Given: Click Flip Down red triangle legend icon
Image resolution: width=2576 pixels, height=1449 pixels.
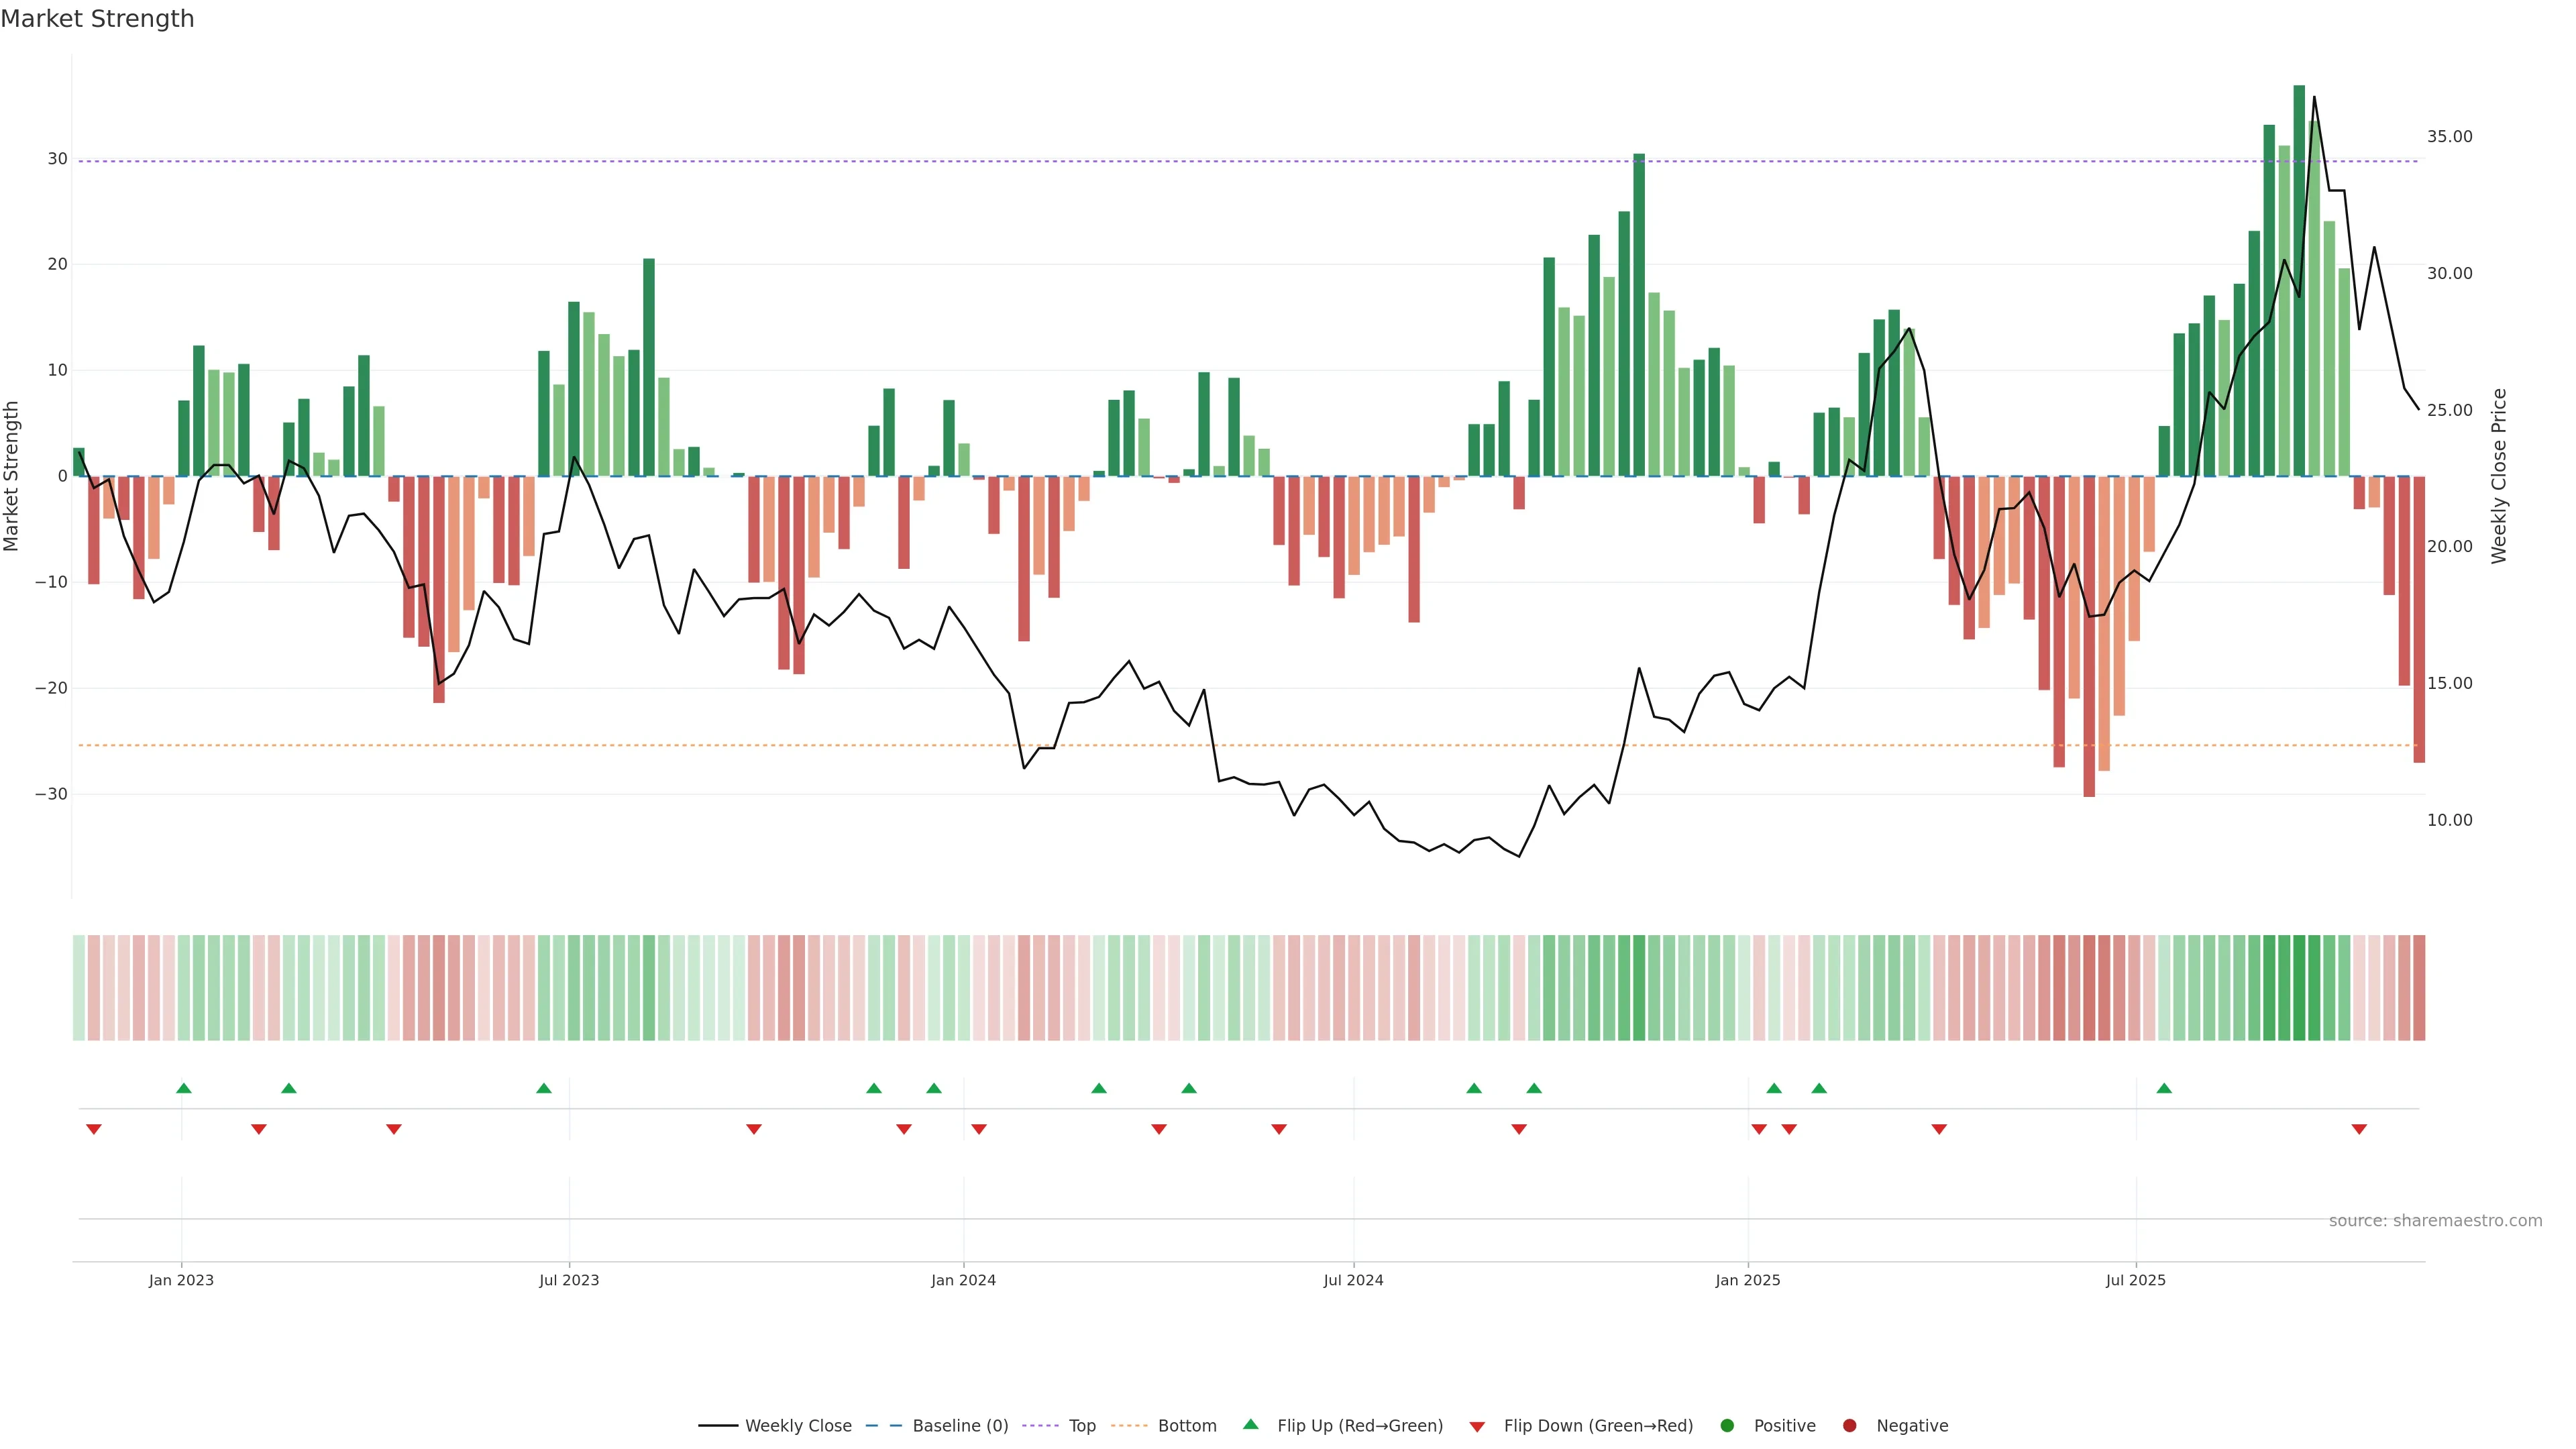Looking at the screenshot, I should 1477,1426.
